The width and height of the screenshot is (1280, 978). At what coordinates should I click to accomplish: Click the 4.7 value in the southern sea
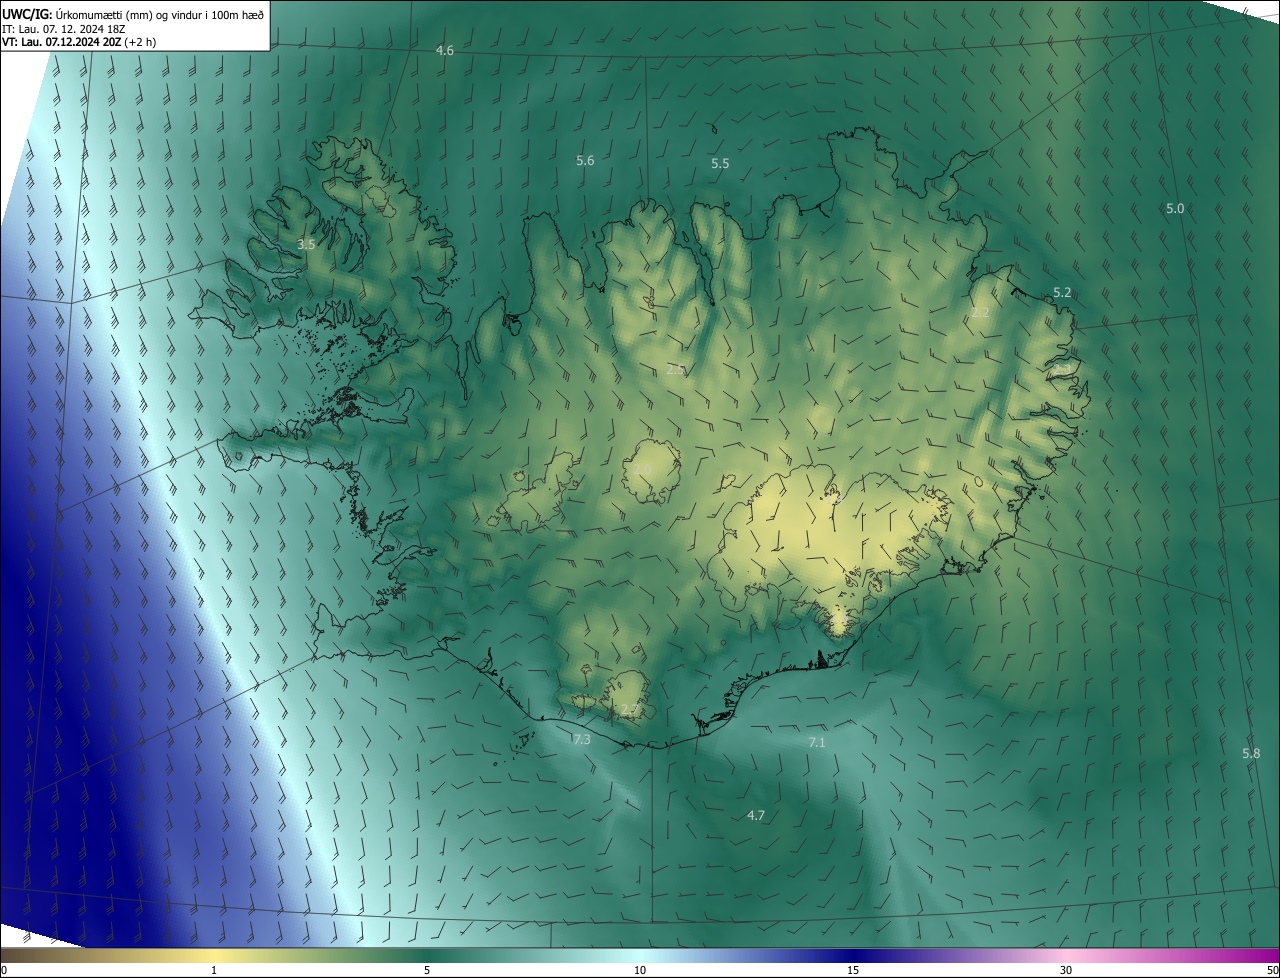pos(756,815)
